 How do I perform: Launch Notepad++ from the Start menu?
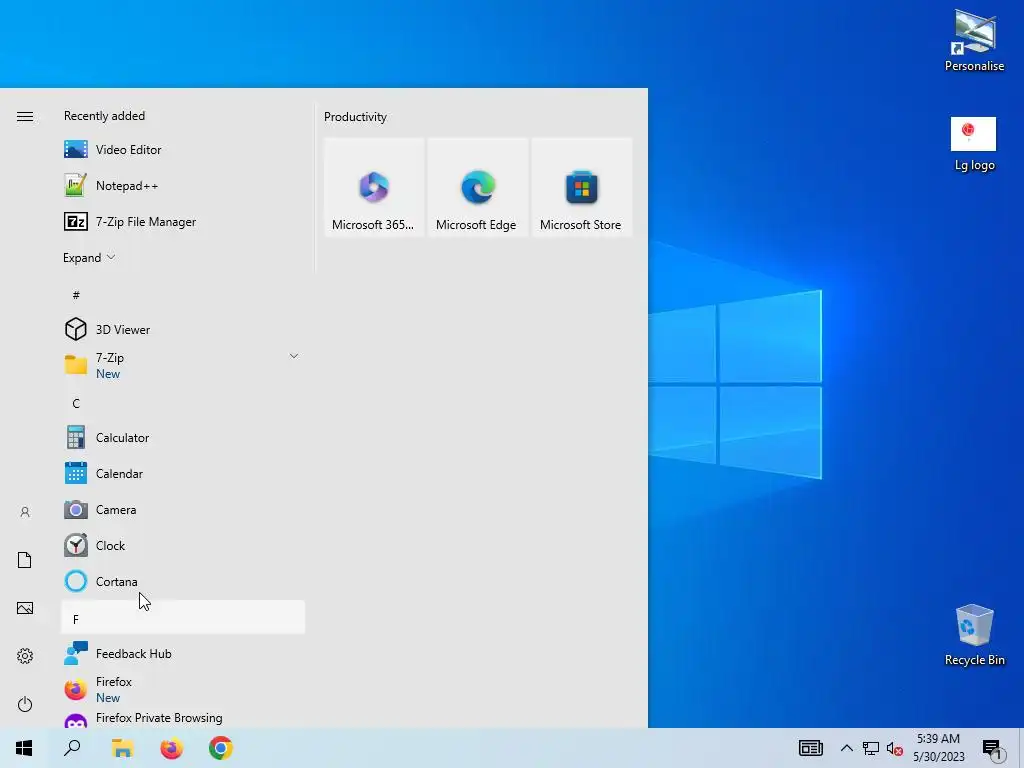(183, 185)
